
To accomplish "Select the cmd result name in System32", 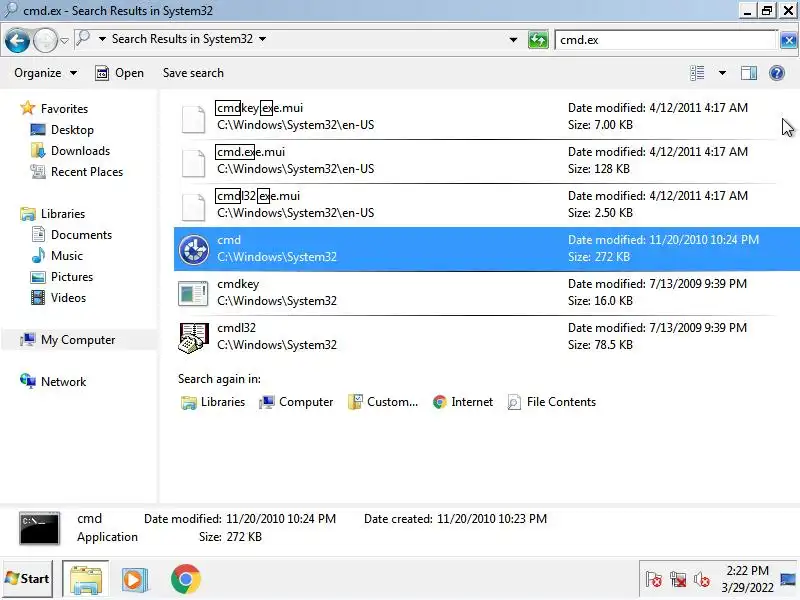I will (229, 240).
